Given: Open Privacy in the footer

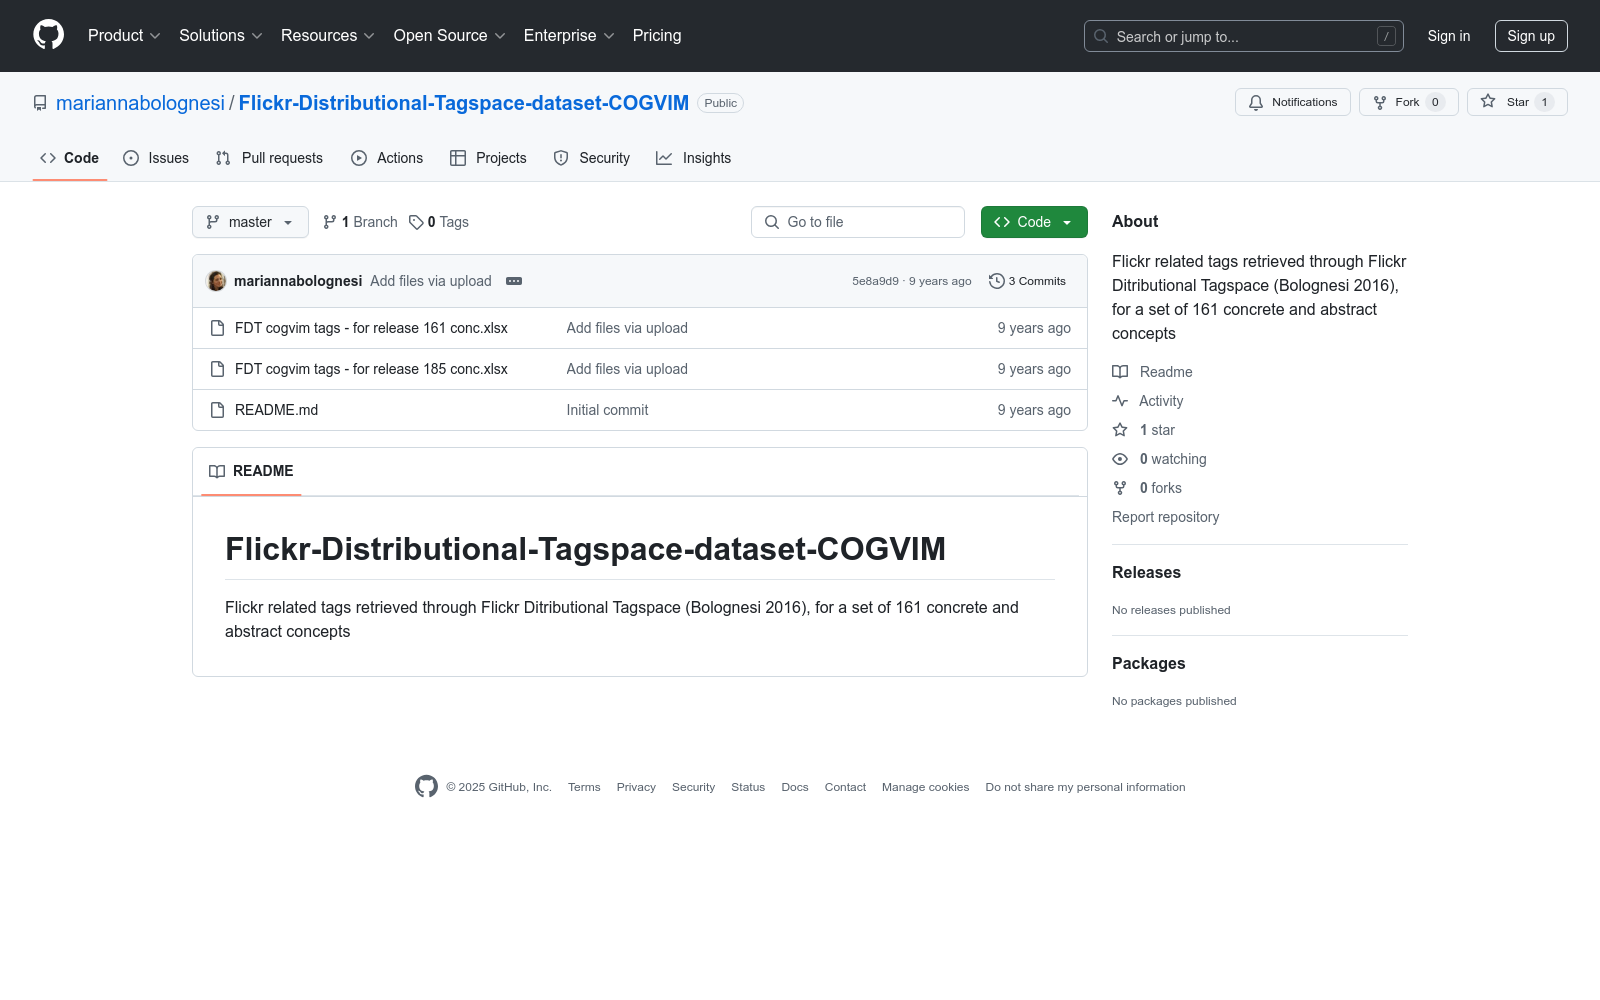Looking at the screenshot, I should click(636, 787).
